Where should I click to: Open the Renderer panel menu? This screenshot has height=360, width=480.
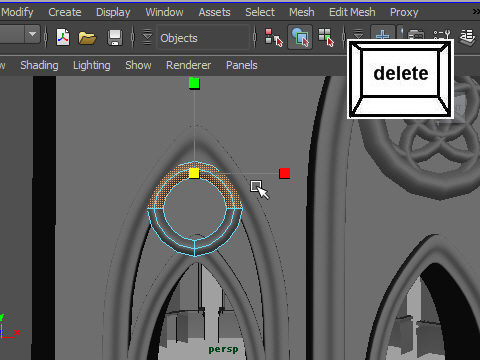188,65
